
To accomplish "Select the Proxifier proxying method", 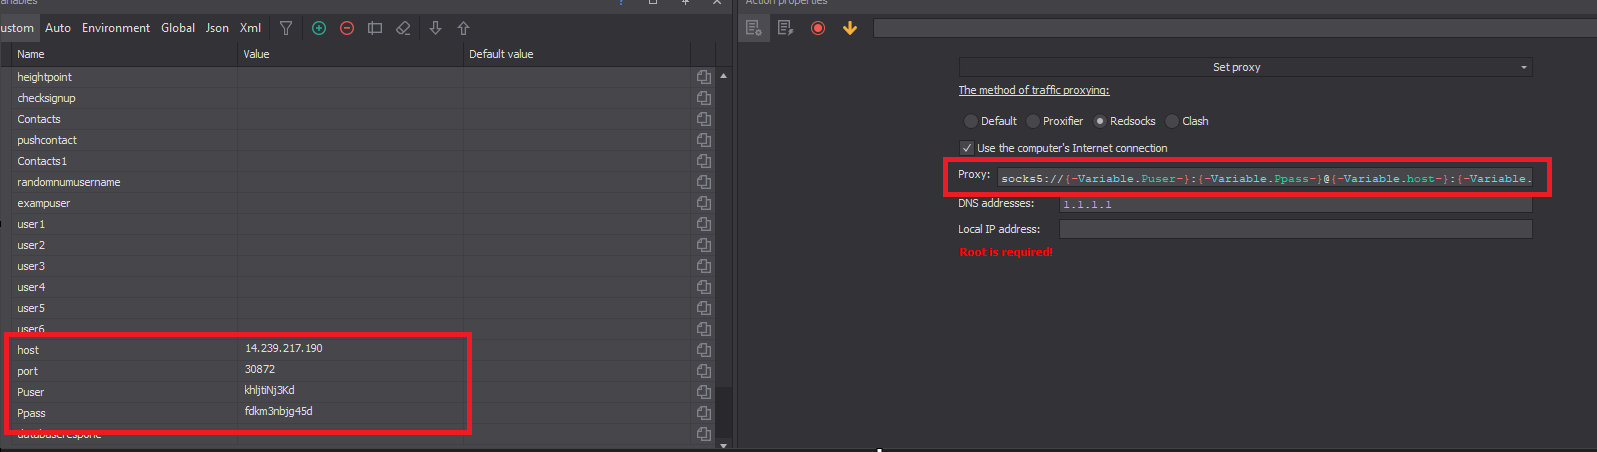I will coord(1054,121).
